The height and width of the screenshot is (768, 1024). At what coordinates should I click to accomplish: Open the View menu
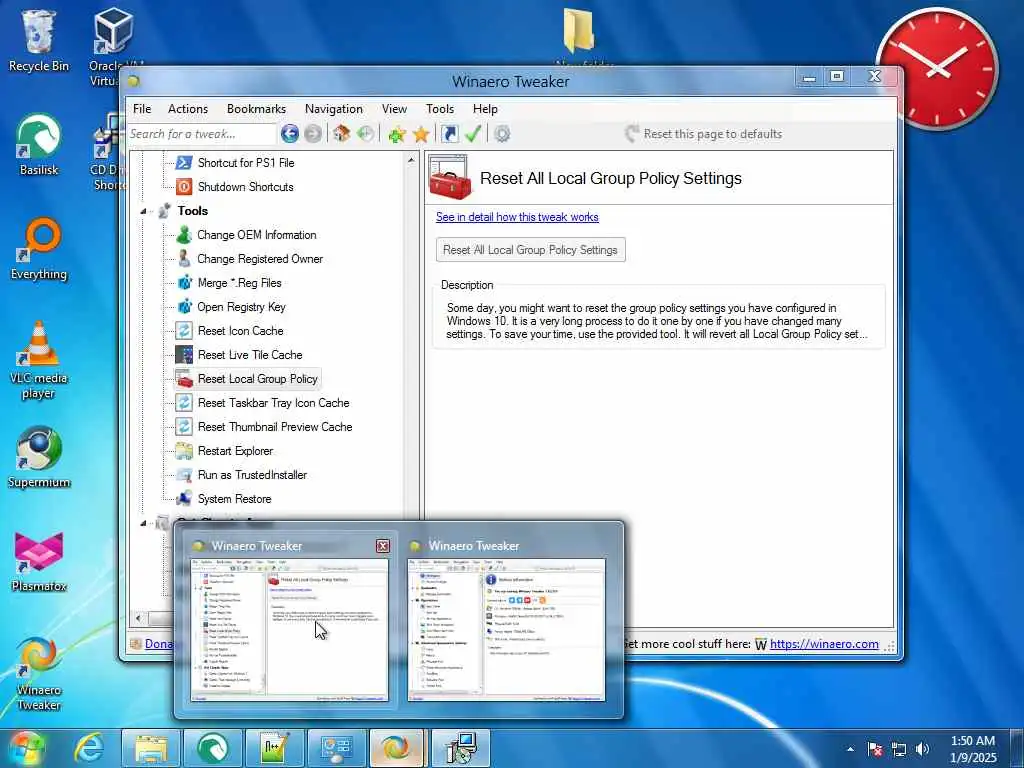click(x=394, y=109)
